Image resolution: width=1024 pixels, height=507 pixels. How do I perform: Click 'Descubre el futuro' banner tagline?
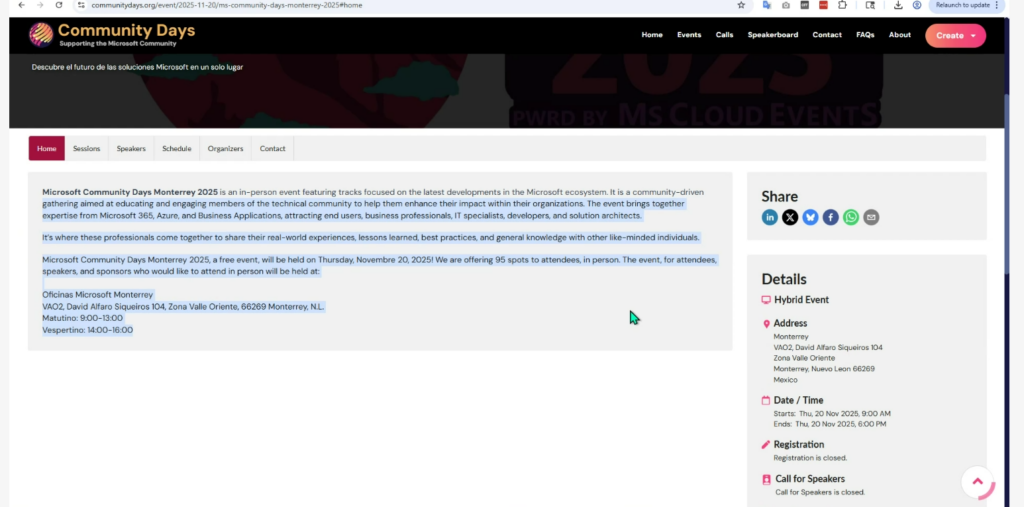tap(137, 67)
